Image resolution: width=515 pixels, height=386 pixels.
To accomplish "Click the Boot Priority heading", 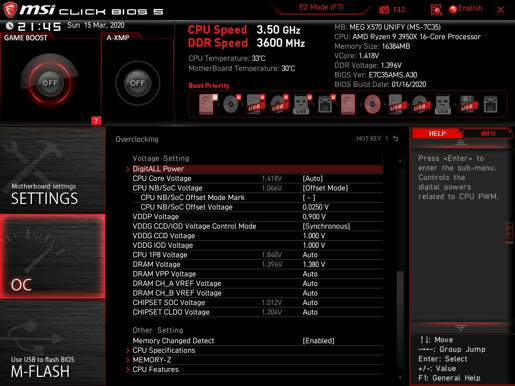I will pyautogui.click(x=209, y=86).
